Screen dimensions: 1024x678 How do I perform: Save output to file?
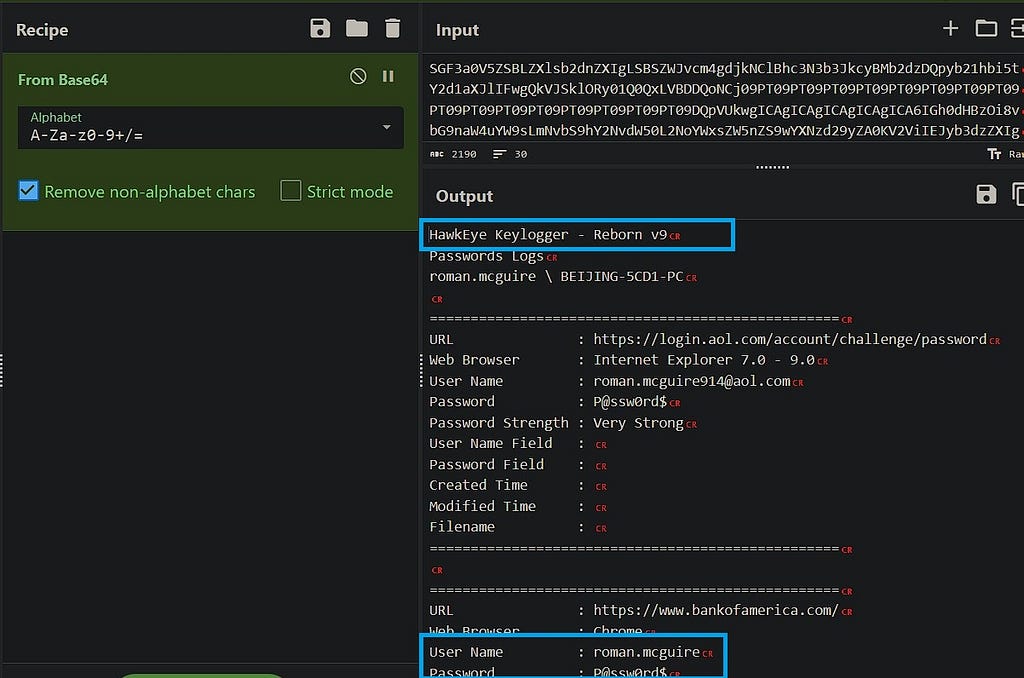click(986, 194)
